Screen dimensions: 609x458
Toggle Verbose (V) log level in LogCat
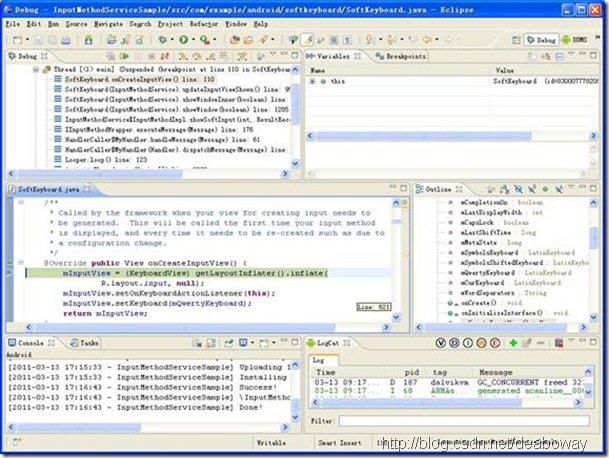440,343
